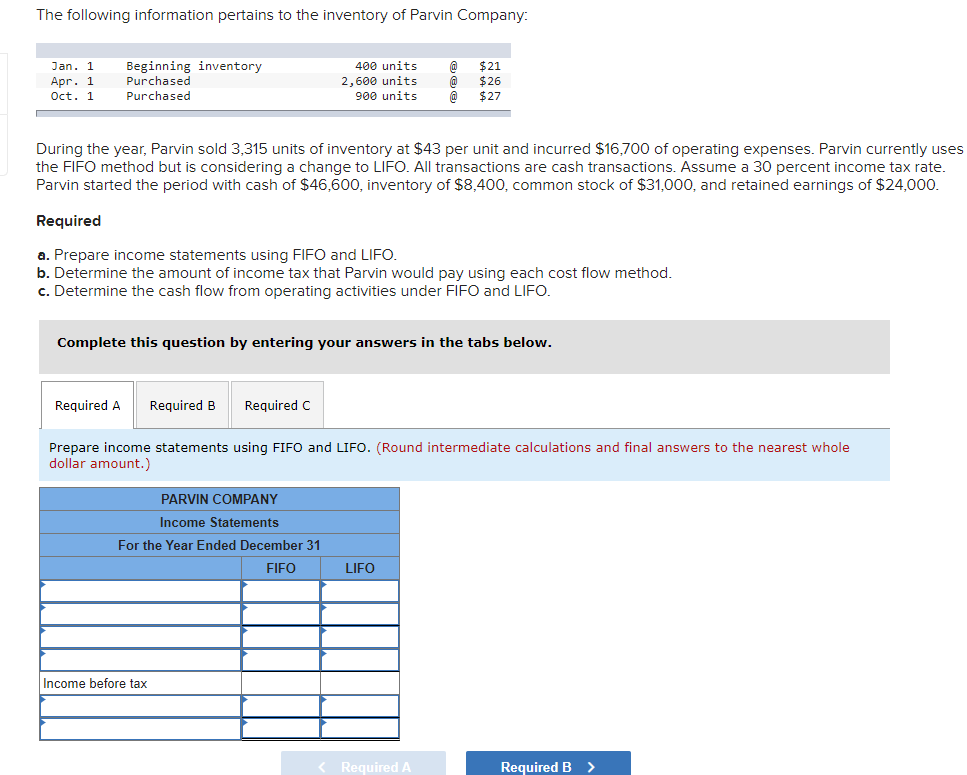The height and width of the screenshot is (775, 967).
Task: Open the last row's label dropdown in the income statement
Action: (141, 729)
